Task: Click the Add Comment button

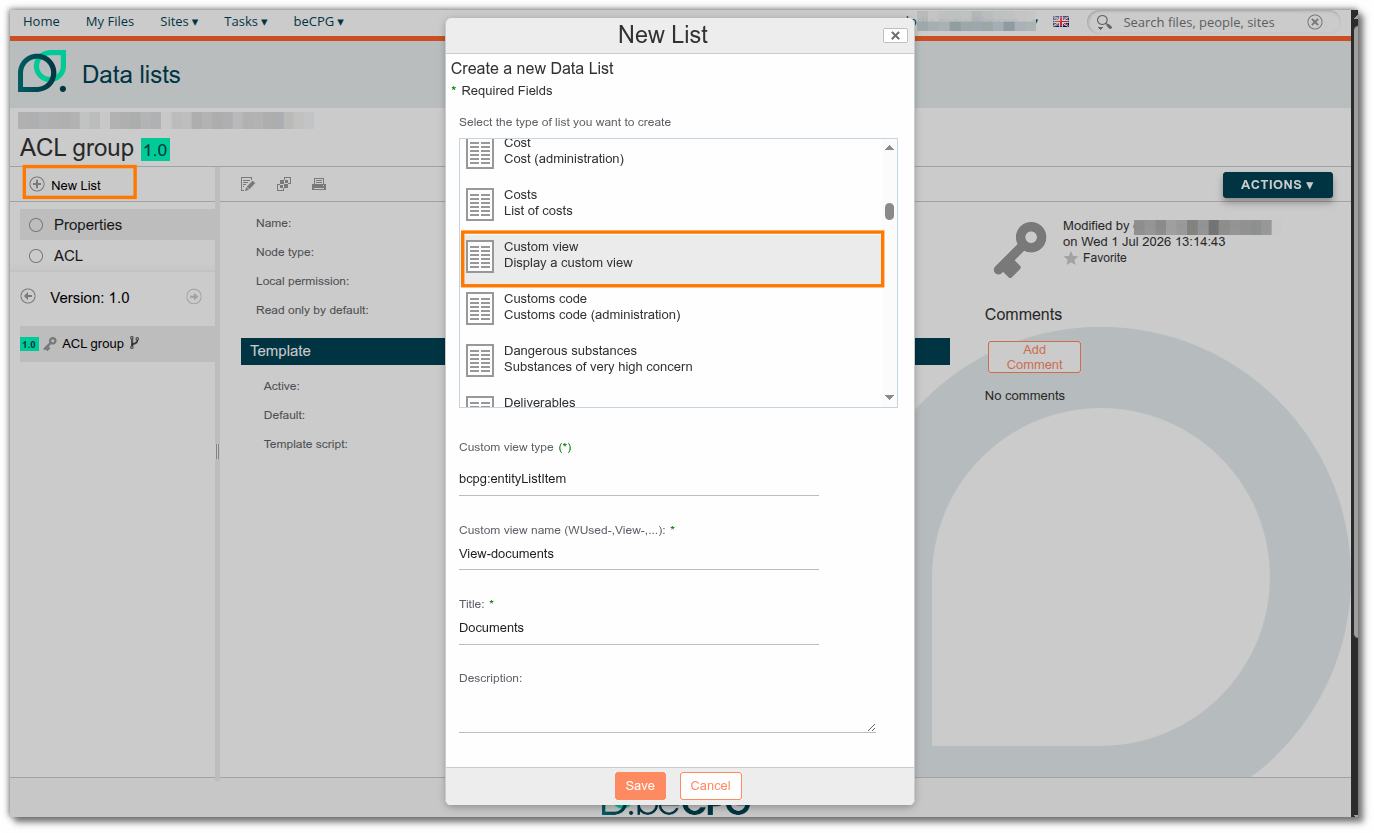Action: (x=1034, y=357)
